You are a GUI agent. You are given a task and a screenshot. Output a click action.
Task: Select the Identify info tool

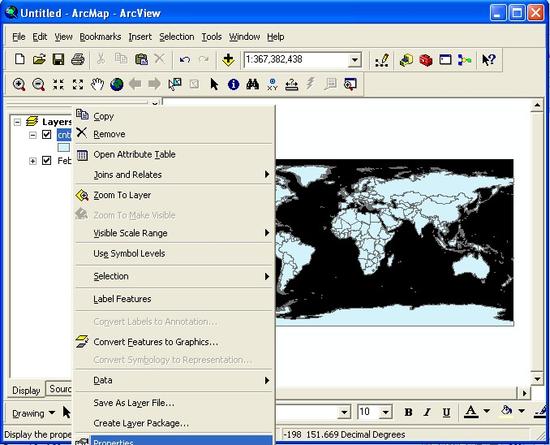234,85
